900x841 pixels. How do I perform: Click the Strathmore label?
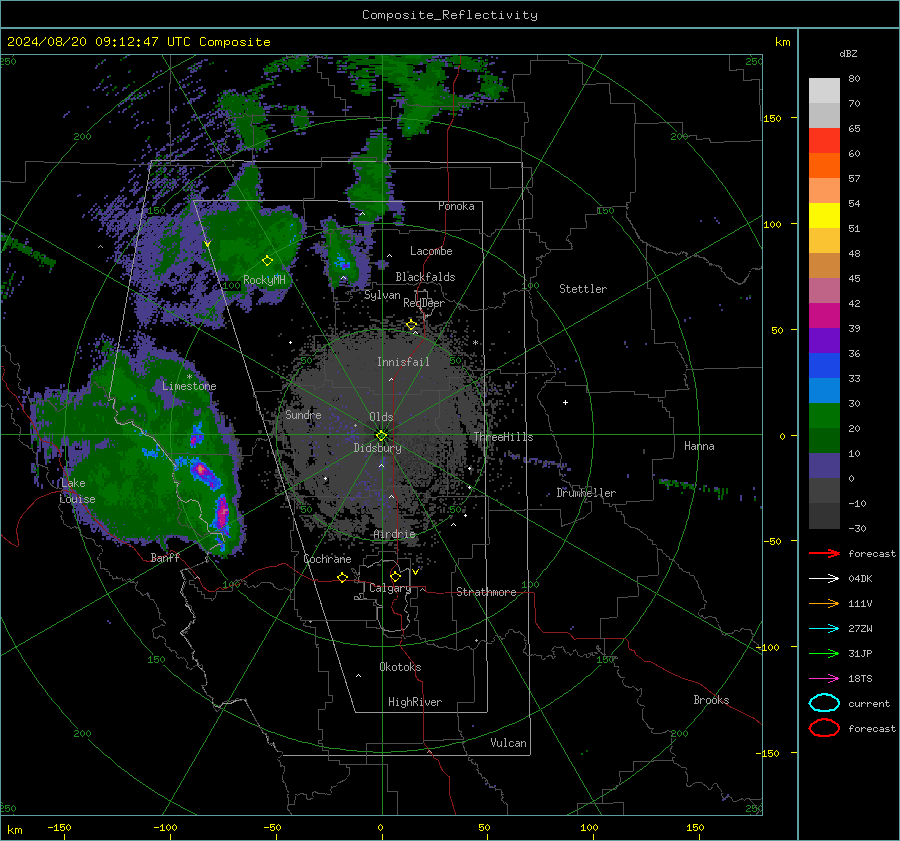(486, 592)
